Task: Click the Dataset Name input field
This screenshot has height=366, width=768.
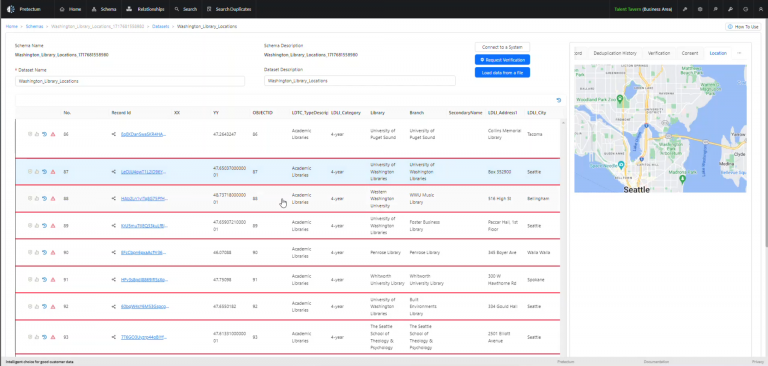Action: click(130, 81)
